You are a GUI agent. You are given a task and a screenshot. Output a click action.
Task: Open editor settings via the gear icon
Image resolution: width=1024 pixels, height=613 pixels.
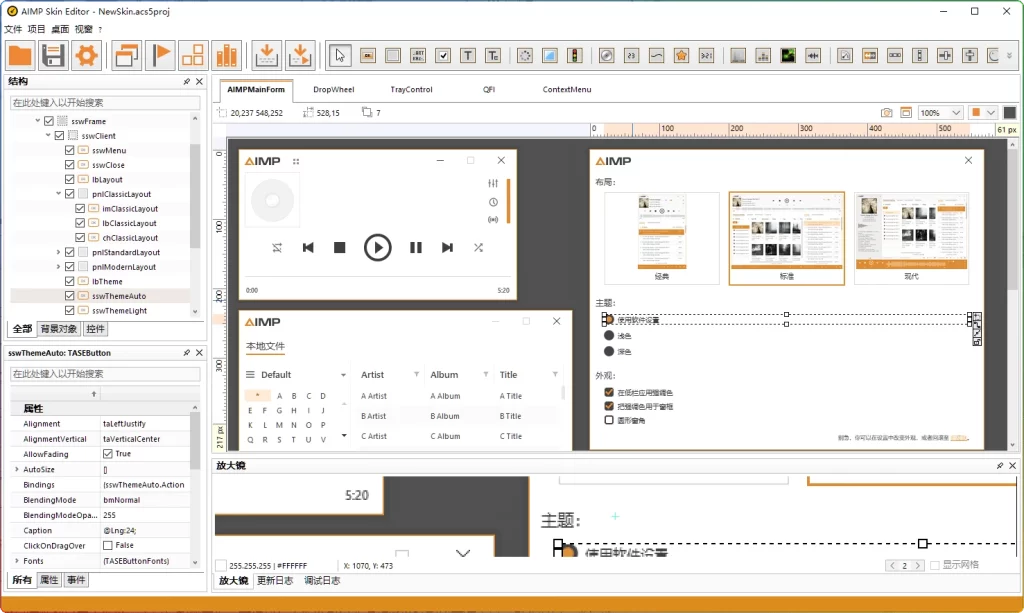click(87, 55)
